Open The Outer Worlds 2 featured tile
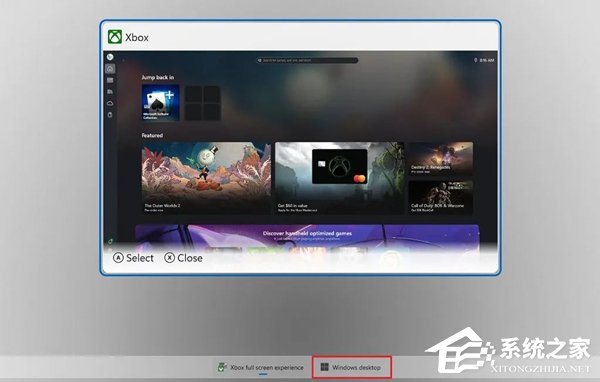The width and height of the screenshot is (600, 382). (206, 178)
